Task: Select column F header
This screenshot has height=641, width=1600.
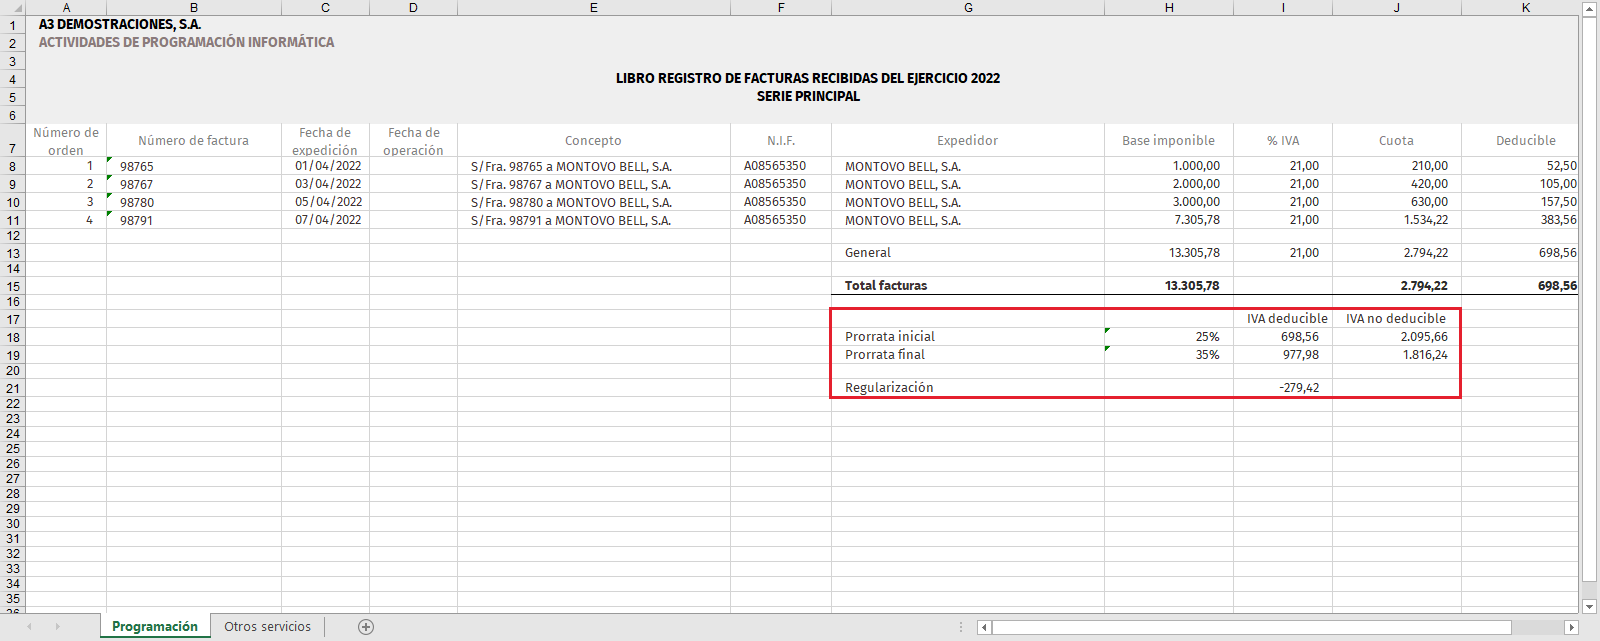Action: (x=781, y=7)
